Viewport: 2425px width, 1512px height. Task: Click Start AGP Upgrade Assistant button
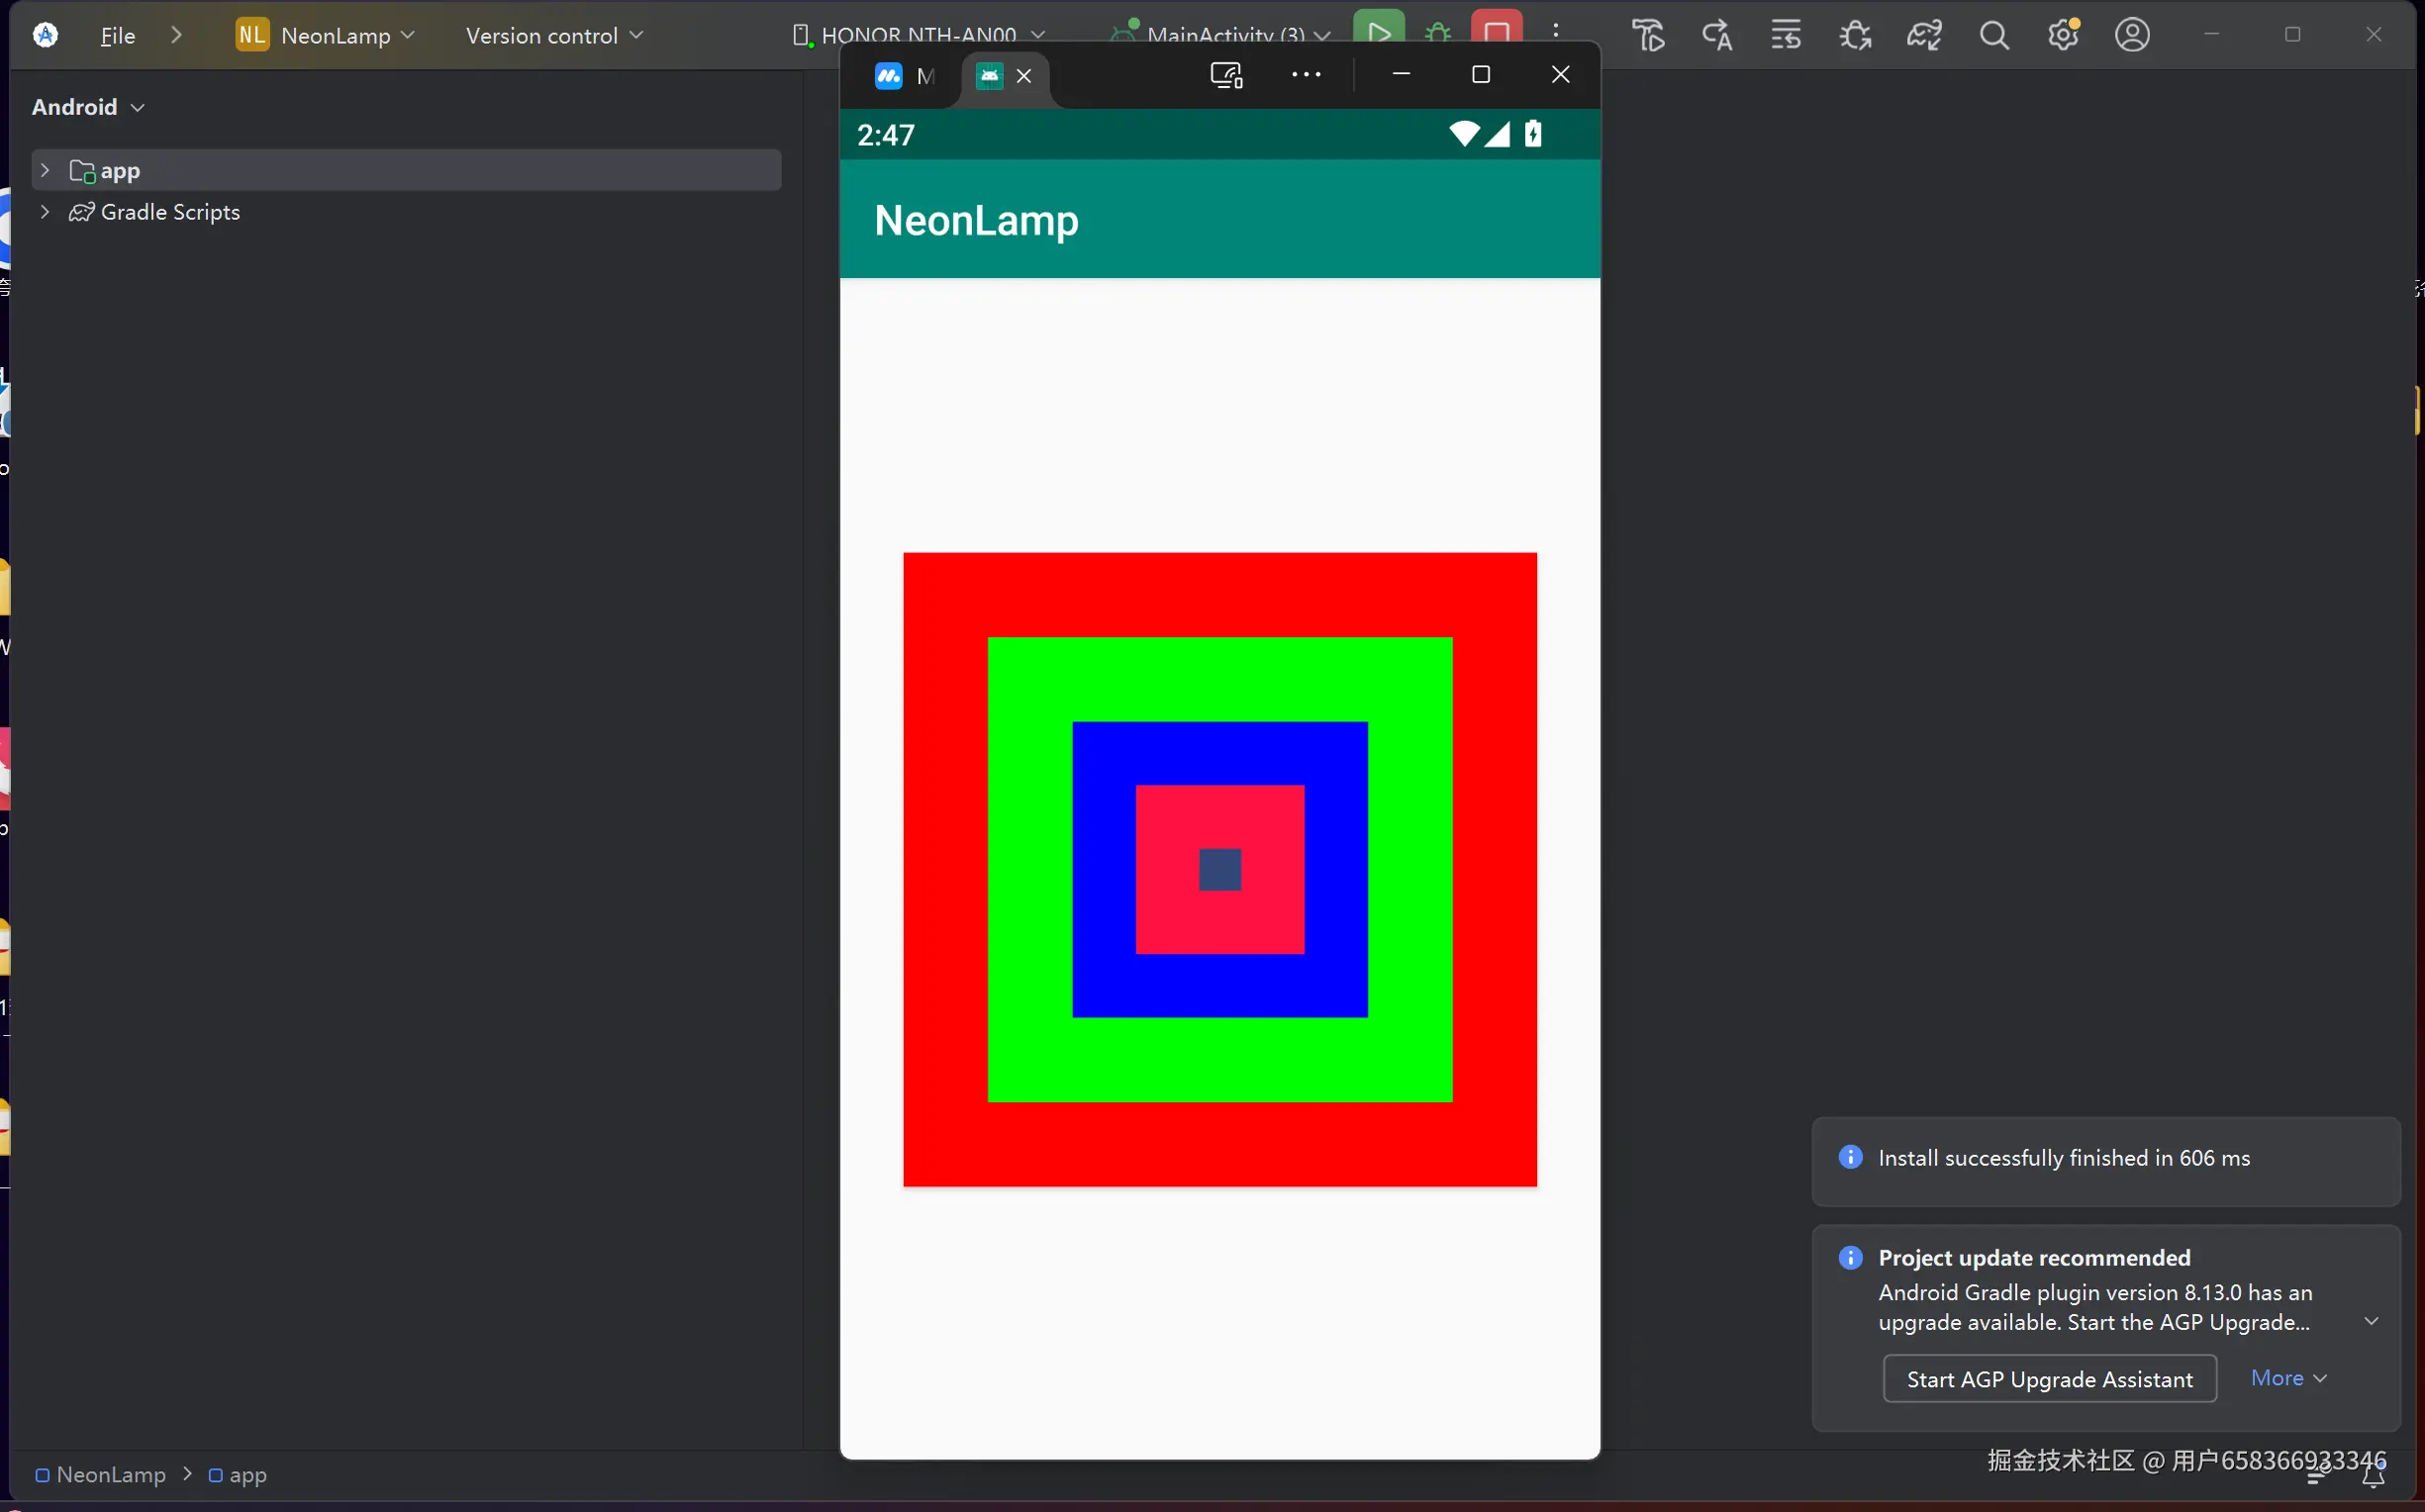tap(2049, 1379)
